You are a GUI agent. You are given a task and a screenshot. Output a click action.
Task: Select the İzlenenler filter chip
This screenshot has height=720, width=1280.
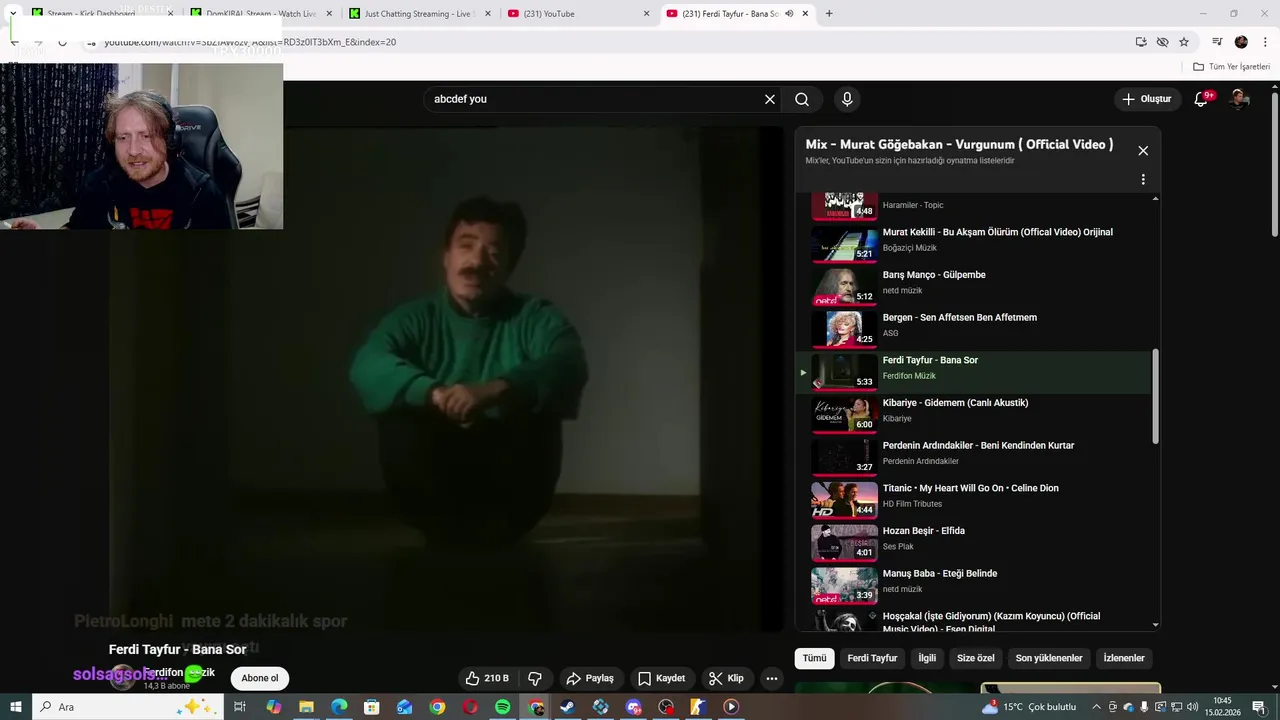[x=1124, y=658]
